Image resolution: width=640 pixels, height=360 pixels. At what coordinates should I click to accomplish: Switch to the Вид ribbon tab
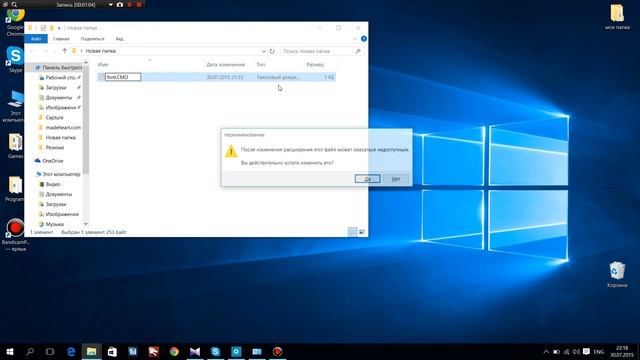119,39
